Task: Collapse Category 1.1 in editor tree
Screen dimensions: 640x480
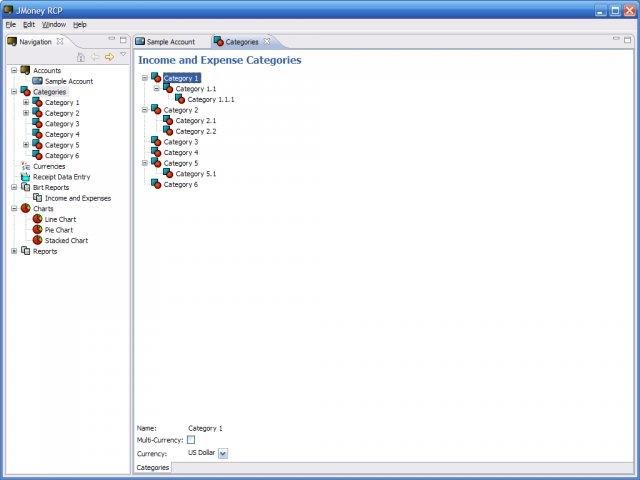Action: [156, 88]
